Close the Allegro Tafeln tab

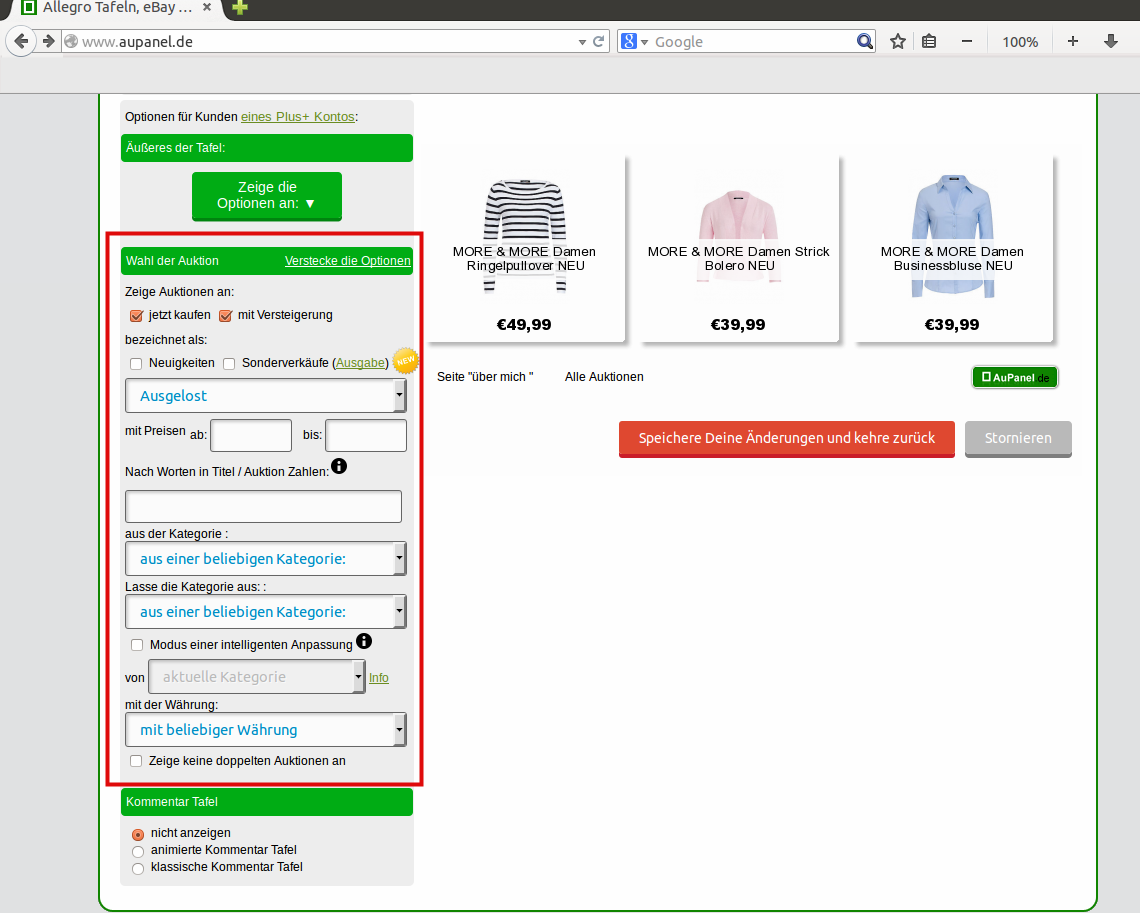[206, 7]
